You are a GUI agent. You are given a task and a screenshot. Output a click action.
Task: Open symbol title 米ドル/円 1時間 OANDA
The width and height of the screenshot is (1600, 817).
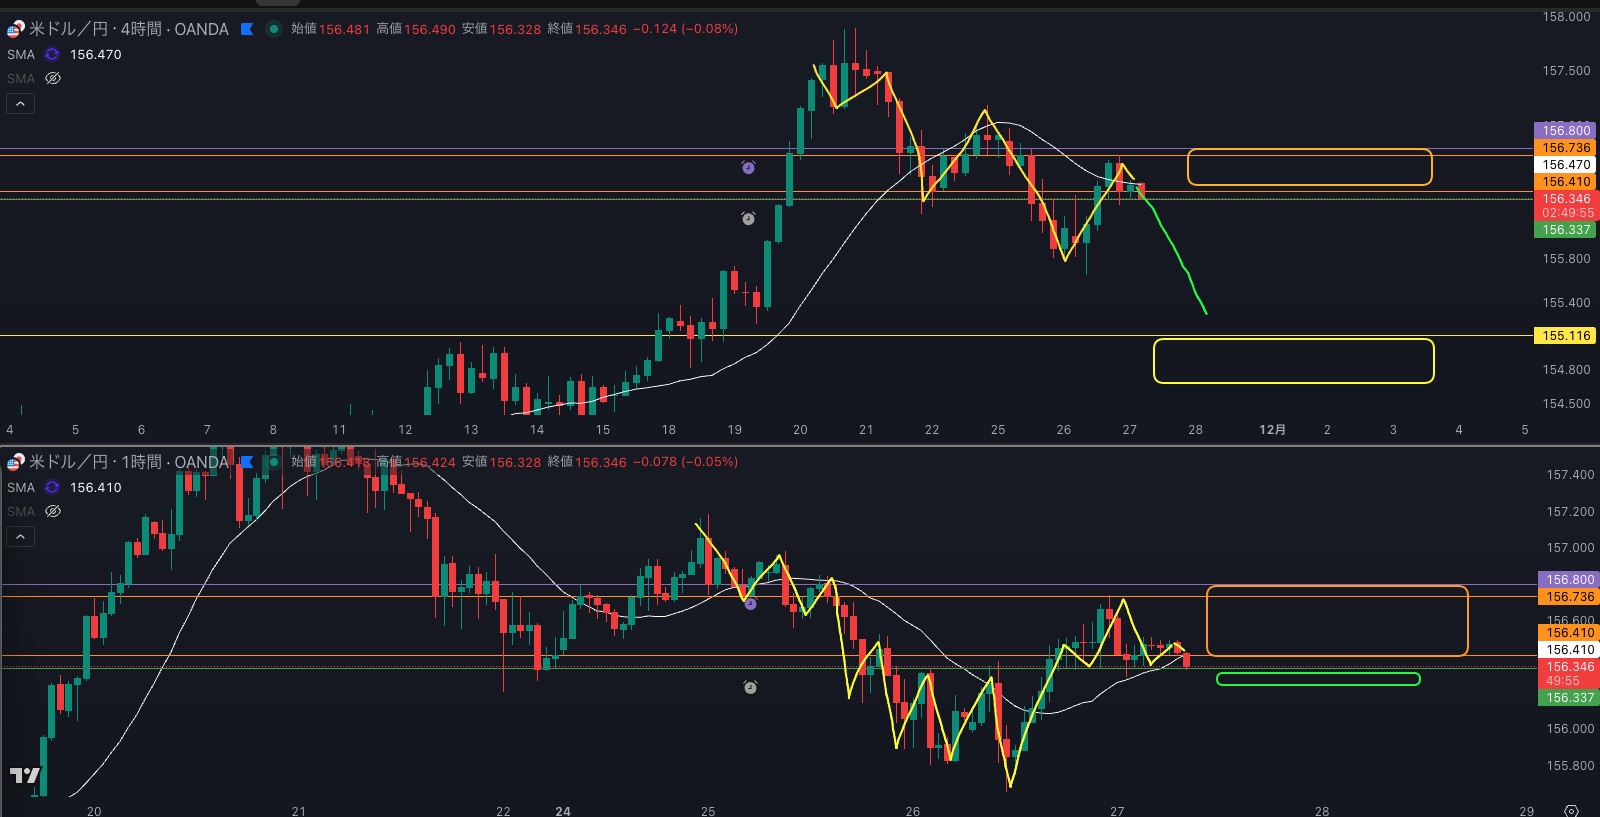128,462
